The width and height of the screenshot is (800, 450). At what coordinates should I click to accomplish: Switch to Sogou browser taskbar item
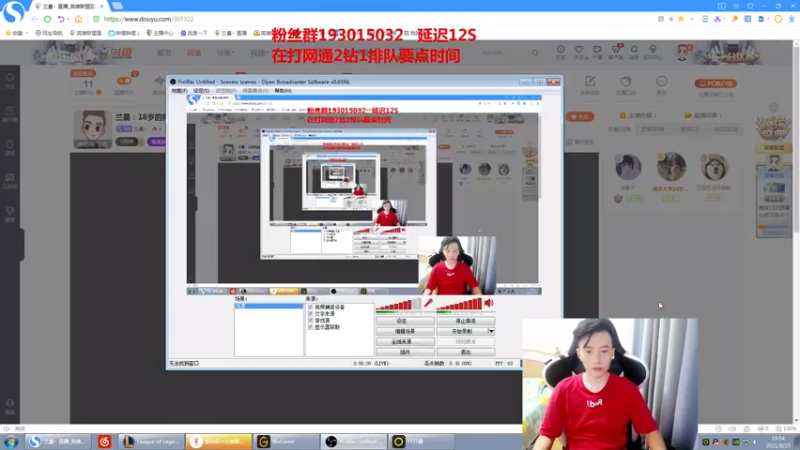pos(58,442)
